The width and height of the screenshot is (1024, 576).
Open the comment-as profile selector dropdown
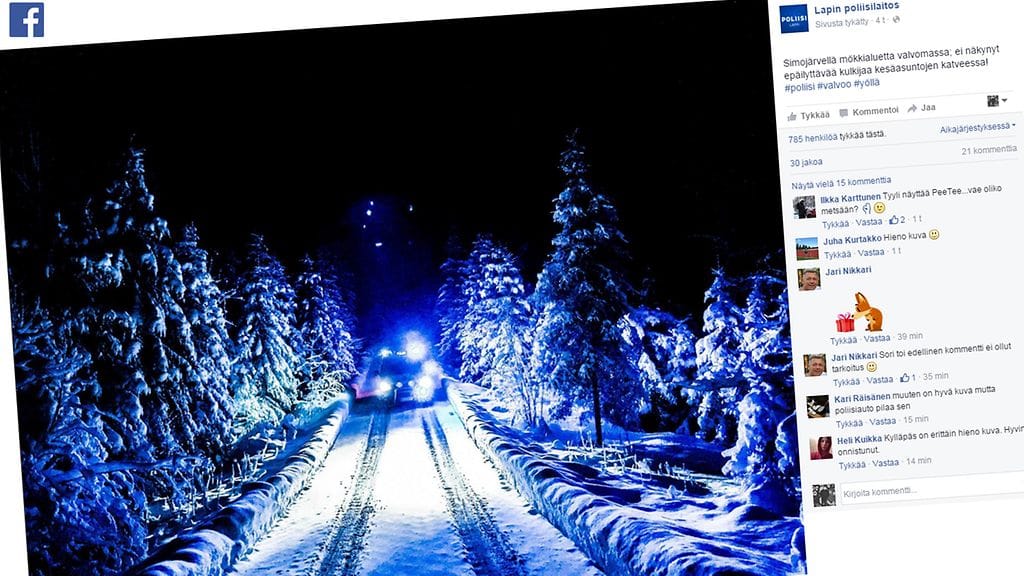point(997,101)
